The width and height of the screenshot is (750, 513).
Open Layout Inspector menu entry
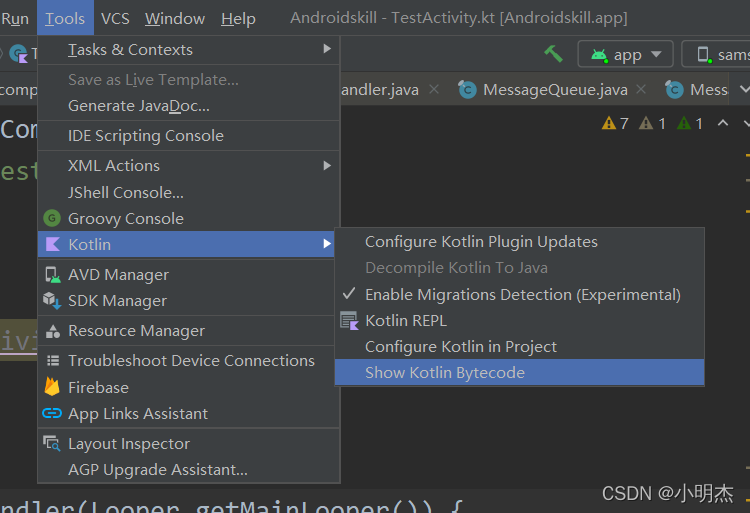188,444
